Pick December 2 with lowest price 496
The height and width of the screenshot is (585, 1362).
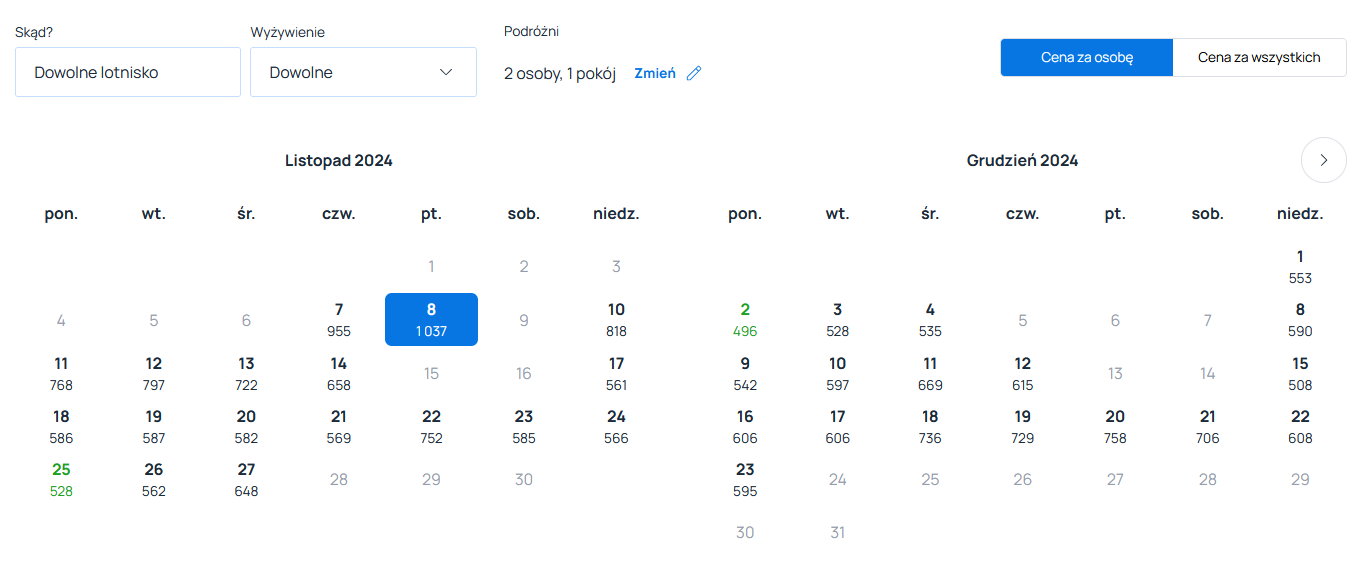click(x=745, y=320)
